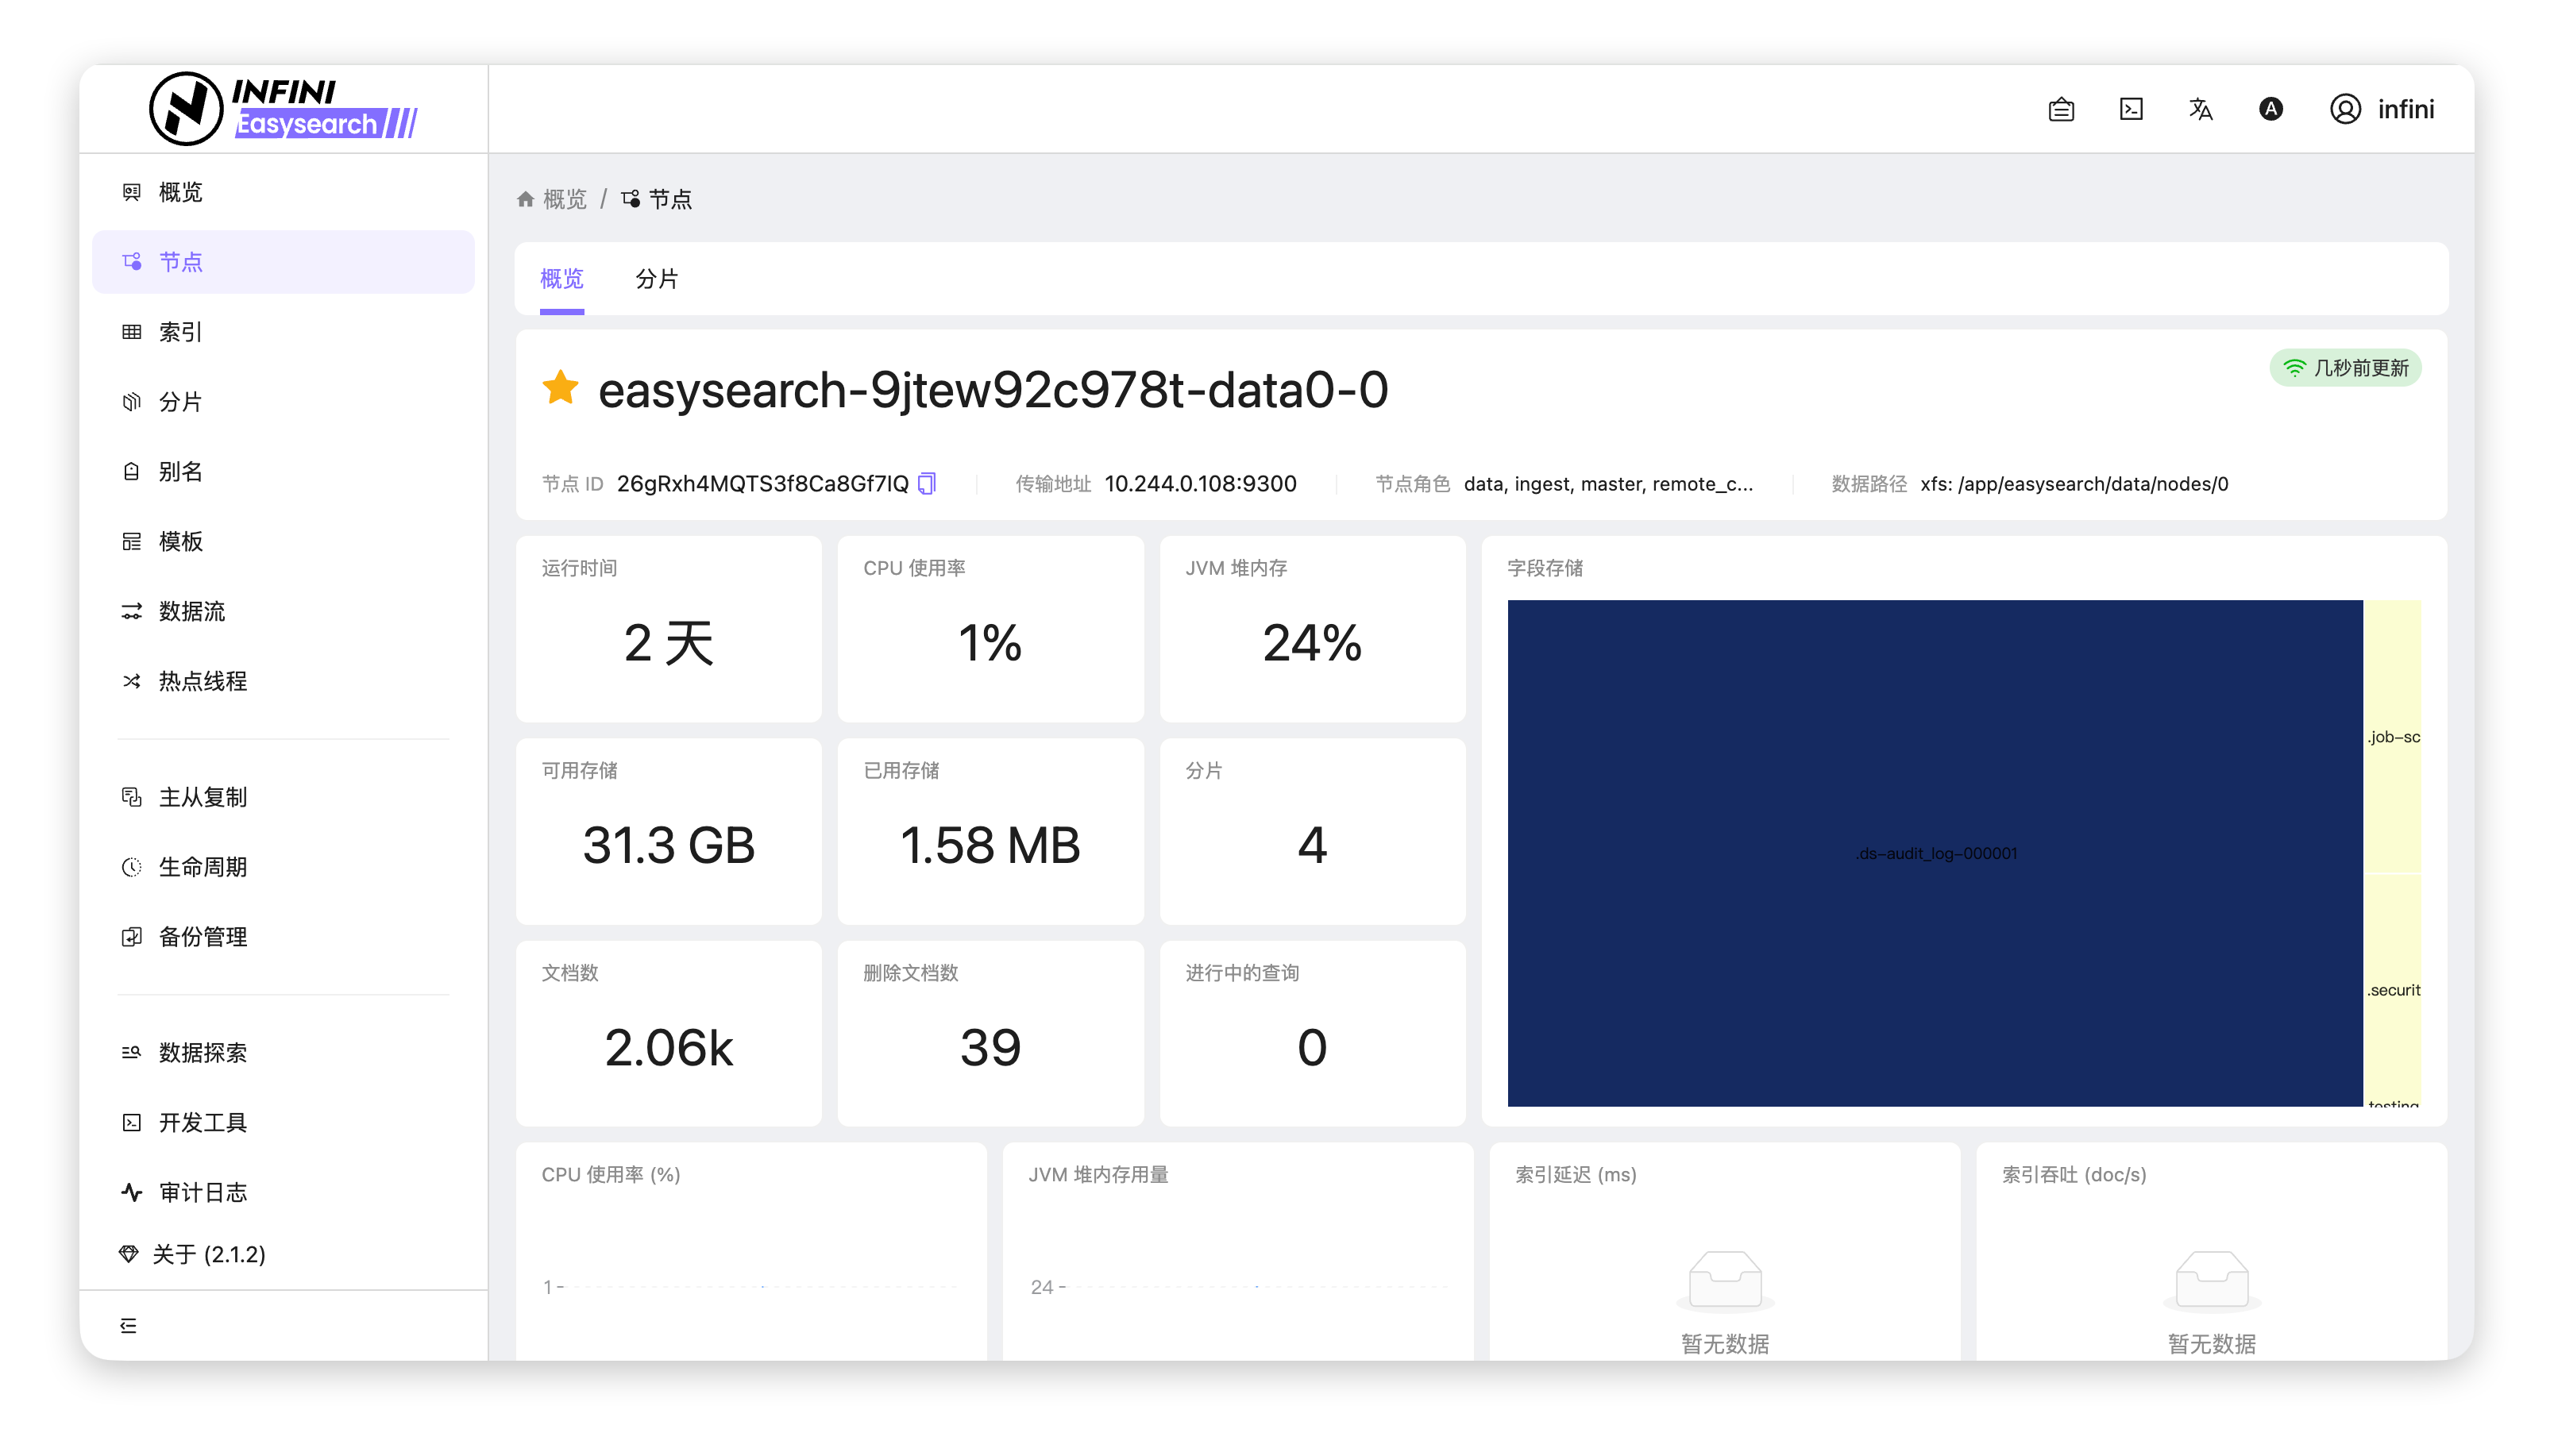Click the theme mode 'A' icon
Screen dimensions: 2554x1456
click(x=2270, y=109)
